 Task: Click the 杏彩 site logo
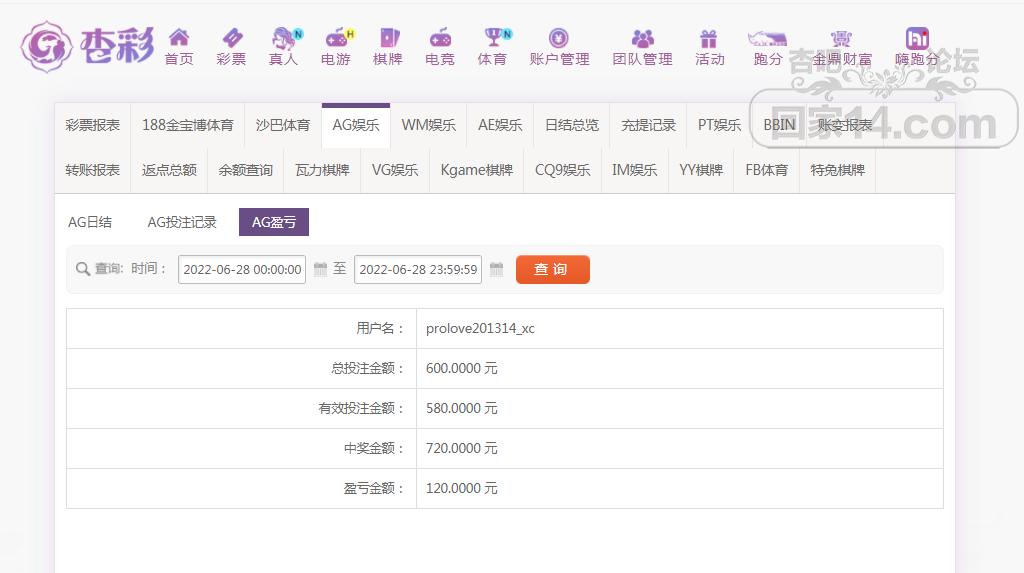[x=87, y=45]
